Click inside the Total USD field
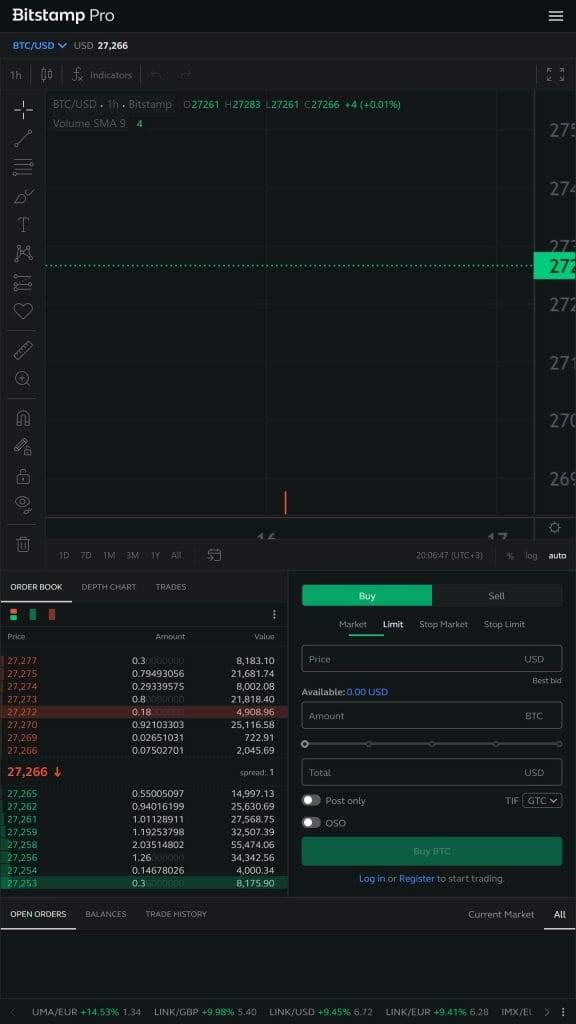 (x=432, y=773)
